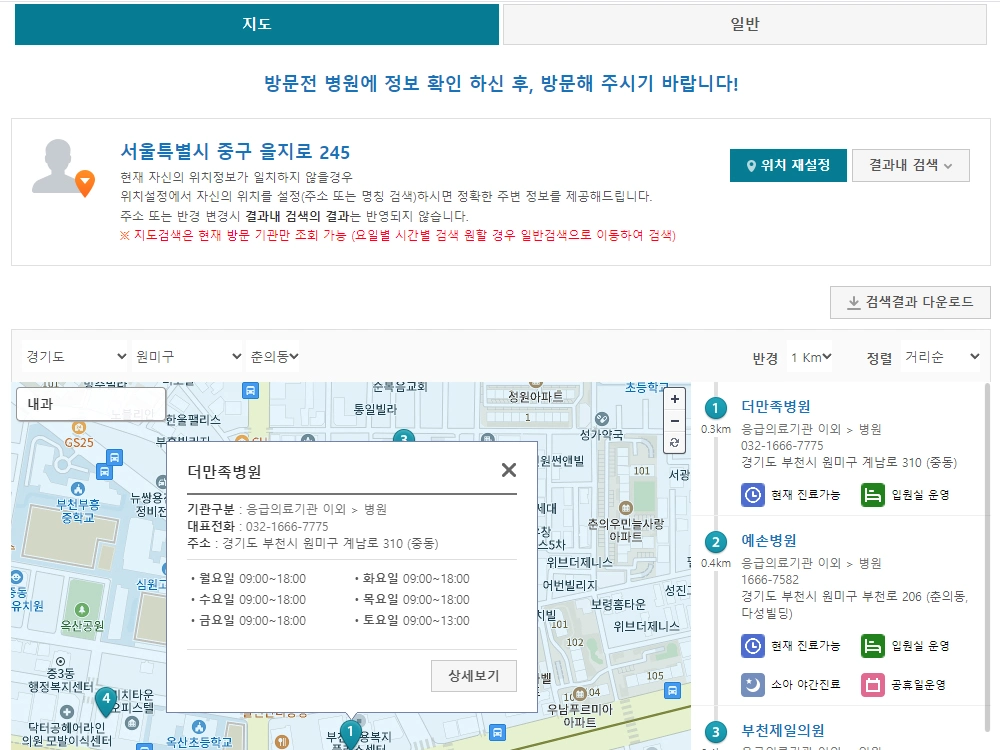Screen dimensions: 1000x750
Task: Click the 공휴일운영 calendar icon
Action: [x=872, y=685]
